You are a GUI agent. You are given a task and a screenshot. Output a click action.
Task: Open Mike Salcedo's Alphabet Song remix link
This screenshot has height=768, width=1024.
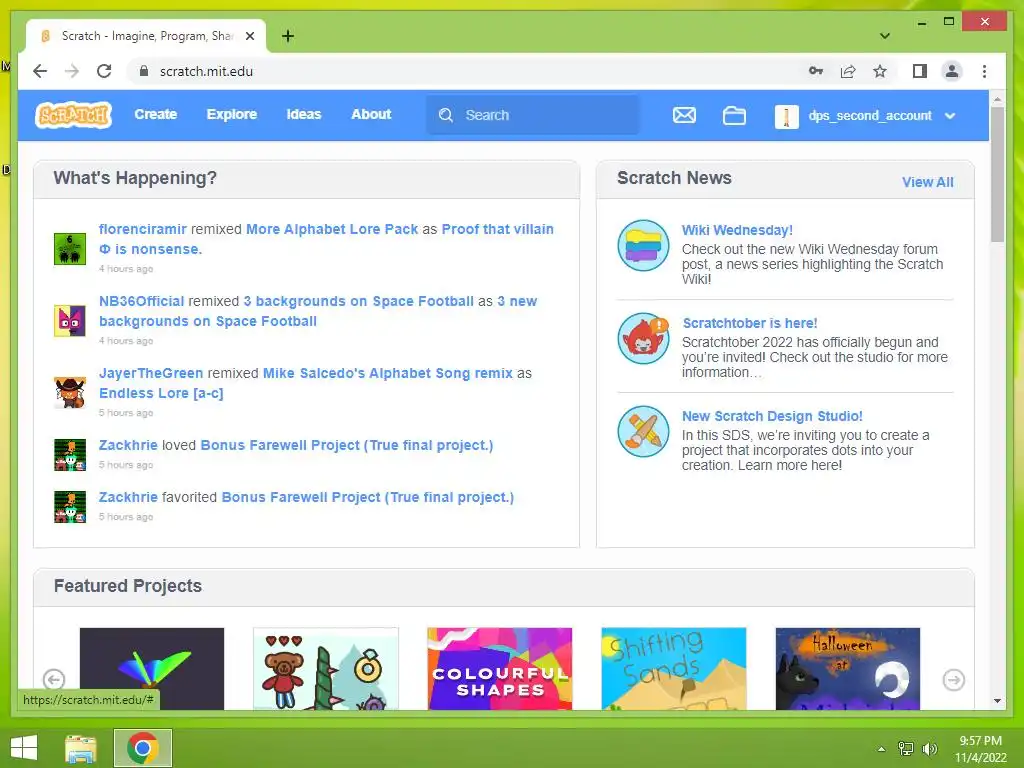pos(387,373)
